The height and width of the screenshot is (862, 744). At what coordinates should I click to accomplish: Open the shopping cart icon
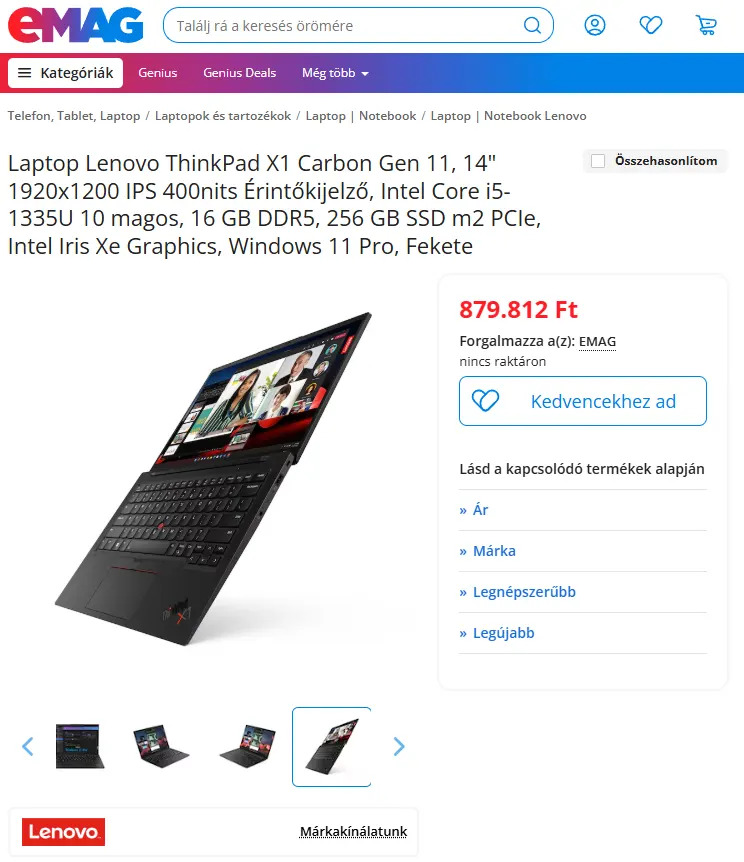click(x=707, y=25)
